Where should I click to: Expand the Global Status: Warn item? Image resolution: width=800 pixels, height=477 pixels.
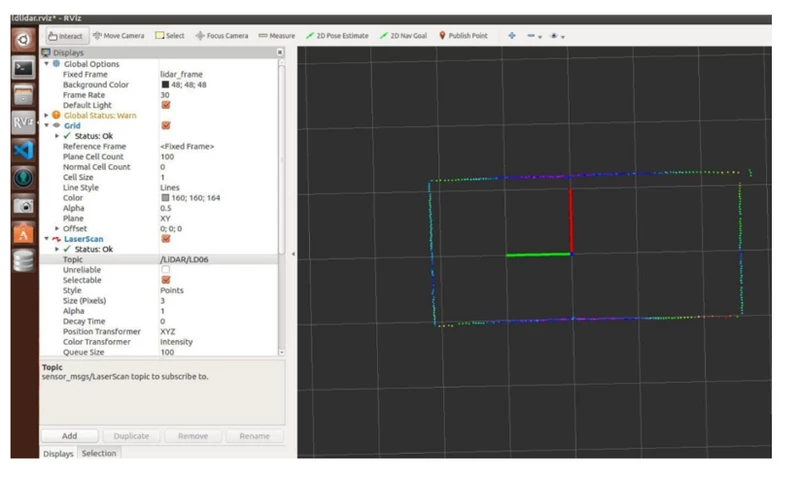[x=47, y=116]
